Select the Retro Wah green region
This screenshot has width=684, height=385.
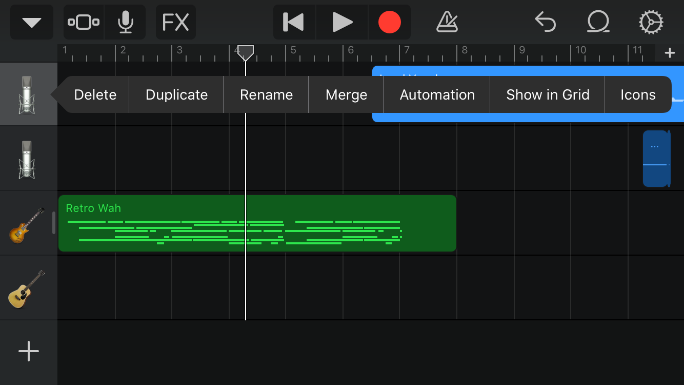click(x=257, y=223)
